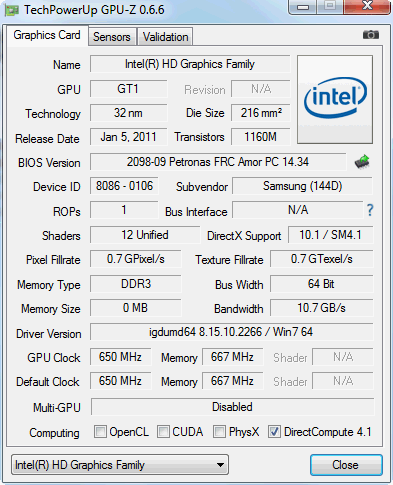The image size is (393, 485).
Task: Click the Close button
Action: coord(346,465)
